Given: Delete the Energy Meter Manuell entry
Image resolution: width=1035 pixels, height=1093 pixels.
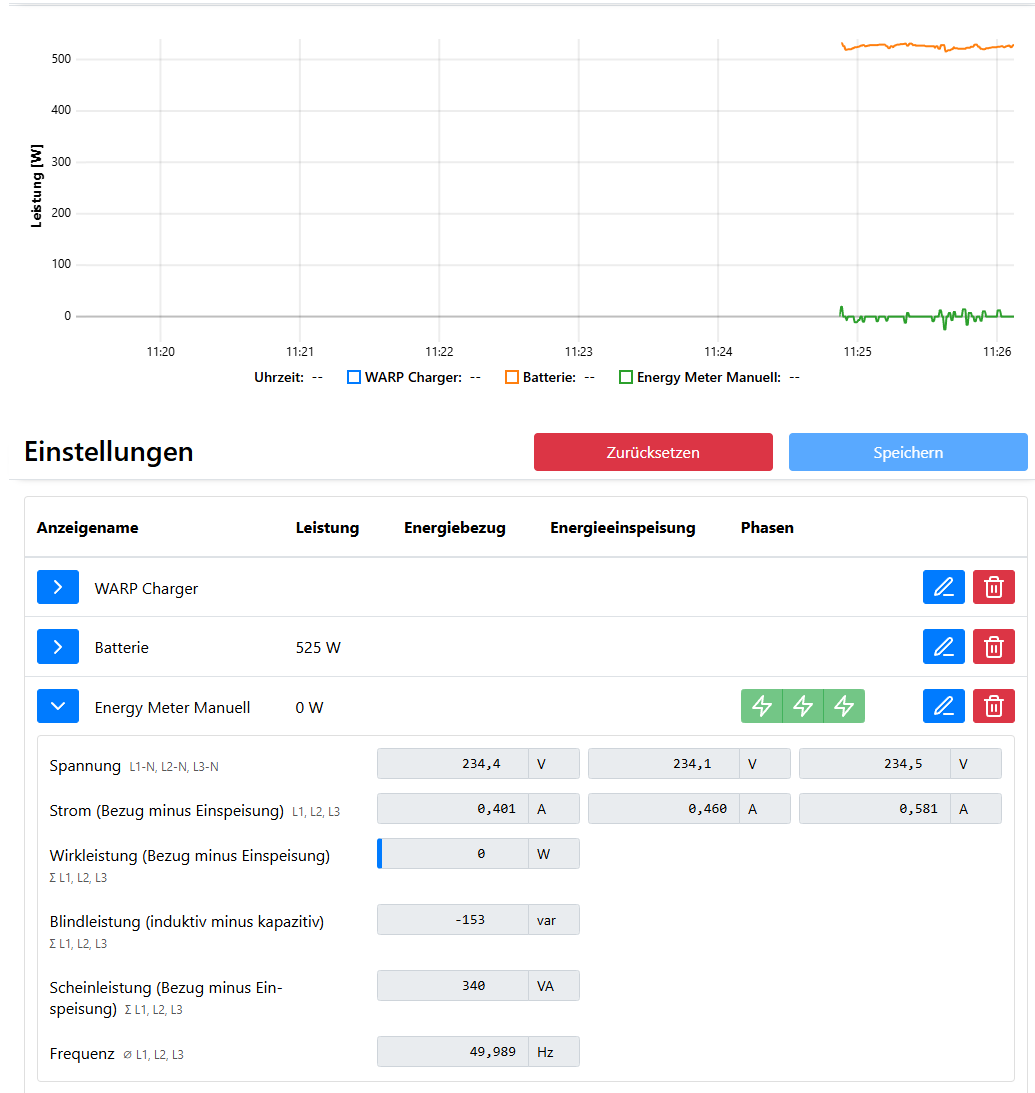Looking at the screenshot, I should pos(993,706).
